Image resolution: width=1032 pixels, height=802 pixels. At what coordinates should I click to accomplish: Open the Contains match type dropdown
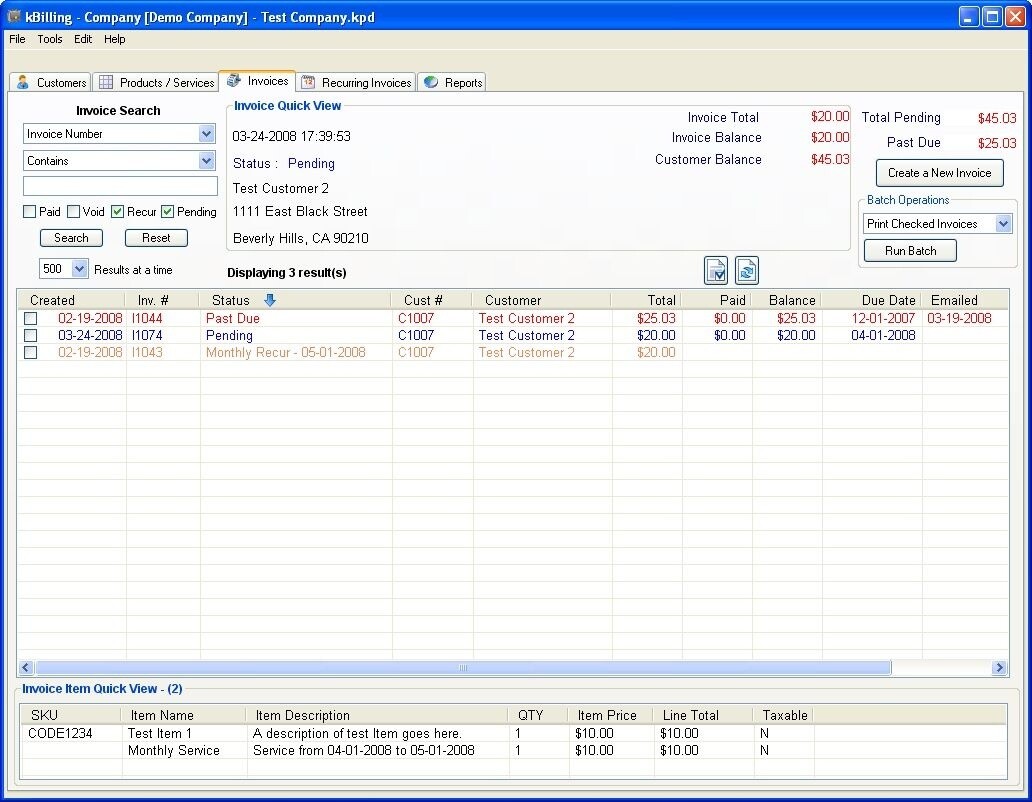(204, 160)
